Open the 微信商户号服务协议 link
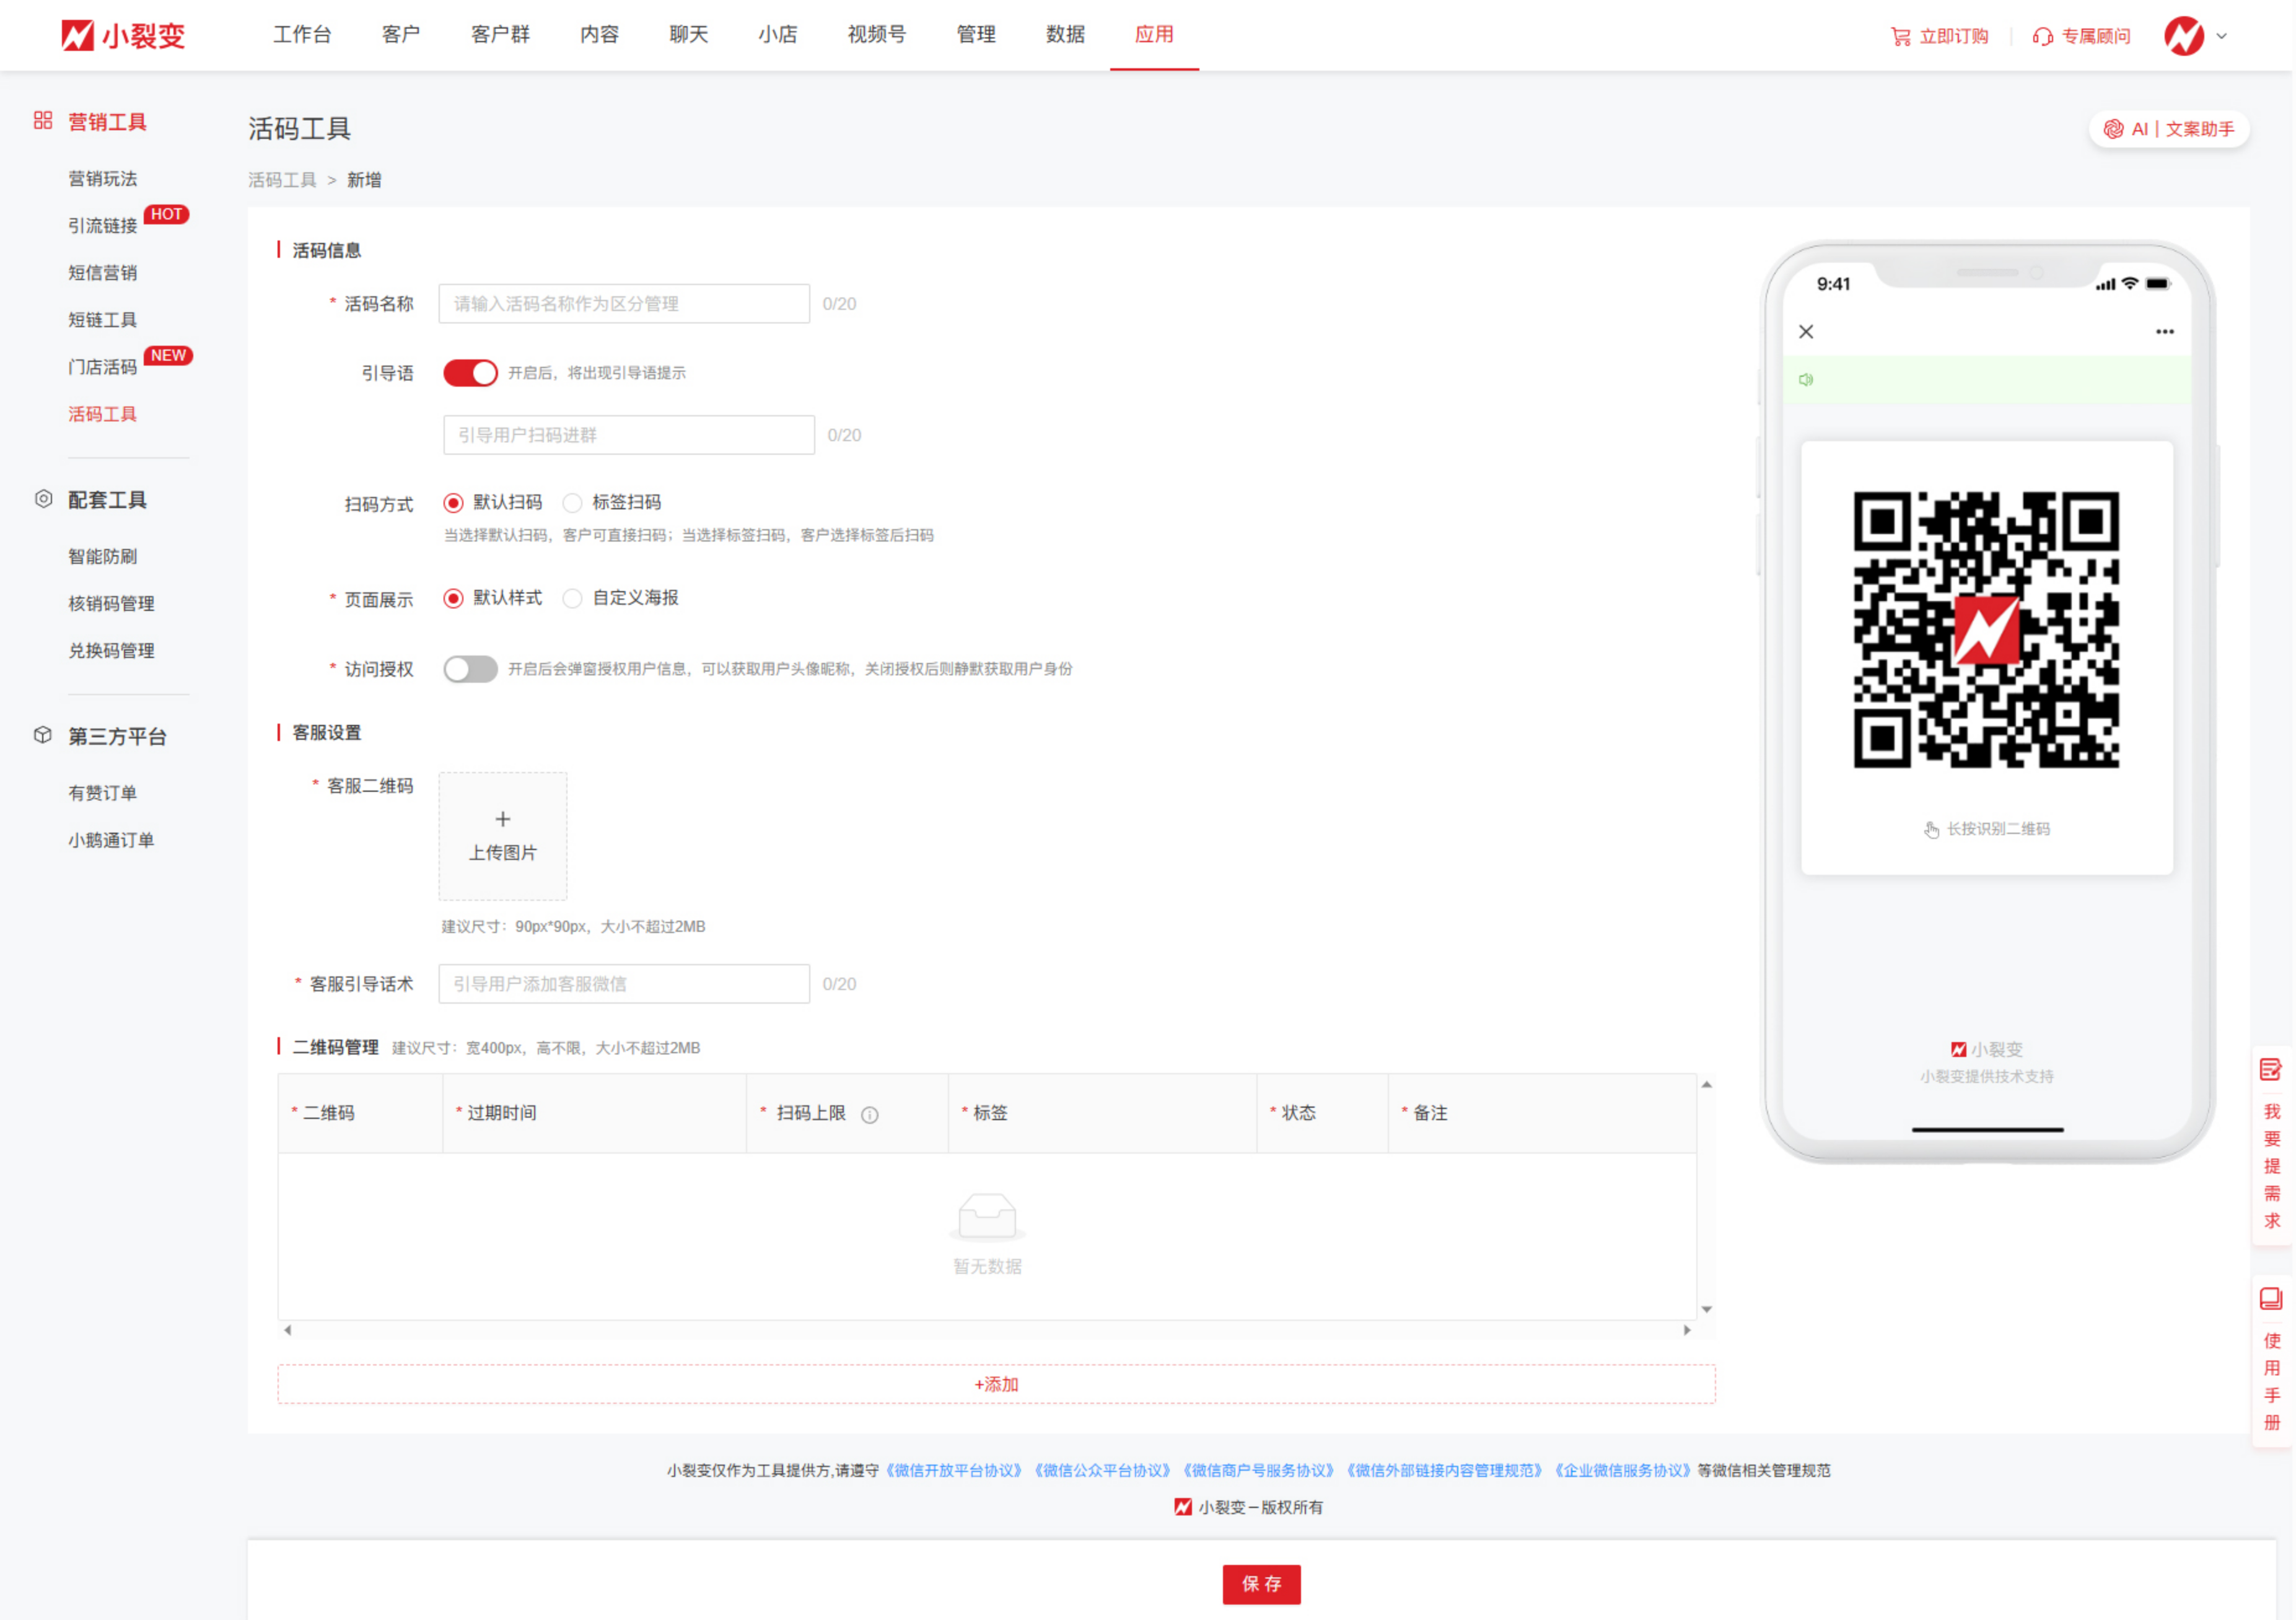Viewport: 2296px width, 1620px height. tap(1259, 1470)
